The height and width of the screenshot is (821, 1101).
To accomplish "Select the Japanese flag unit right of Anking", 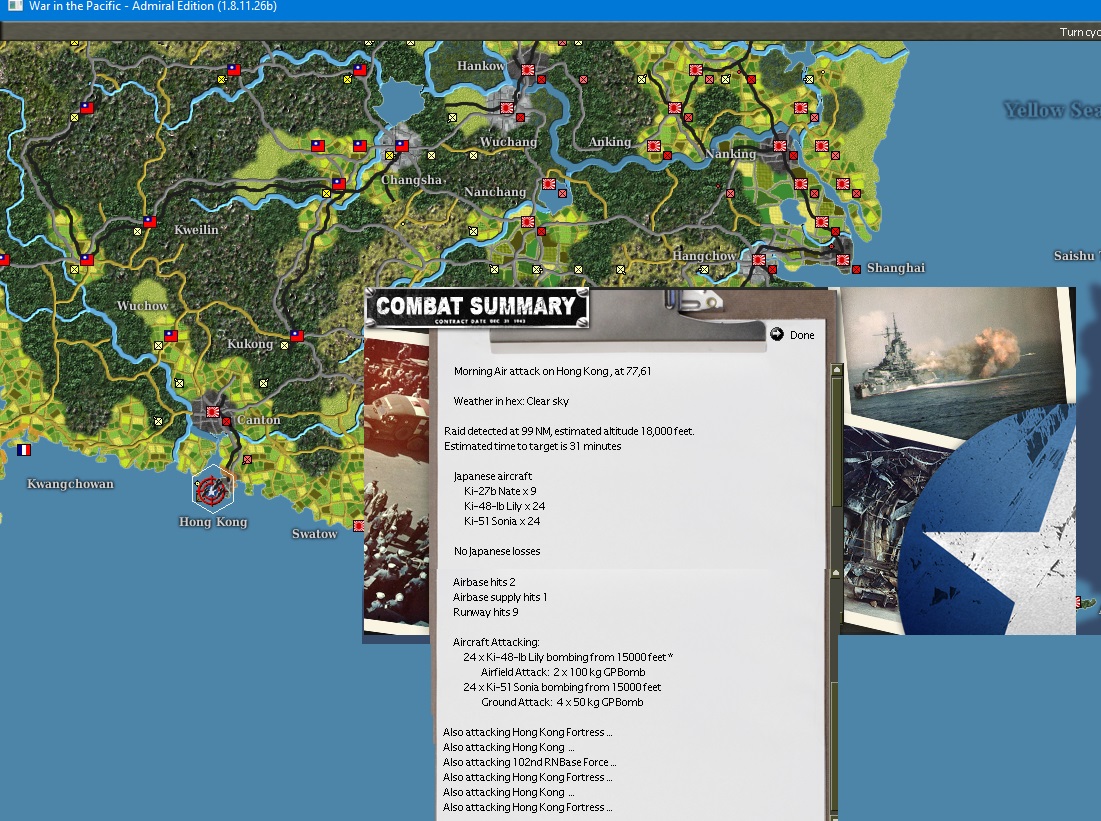I will coord(654,146).
